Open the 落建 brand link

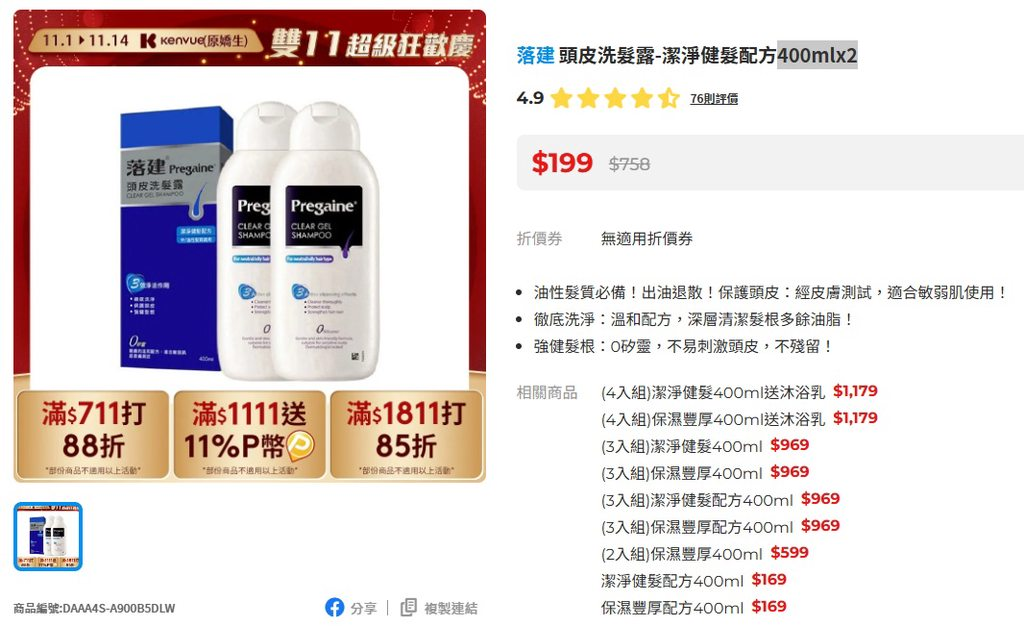[x=536, y=55]
